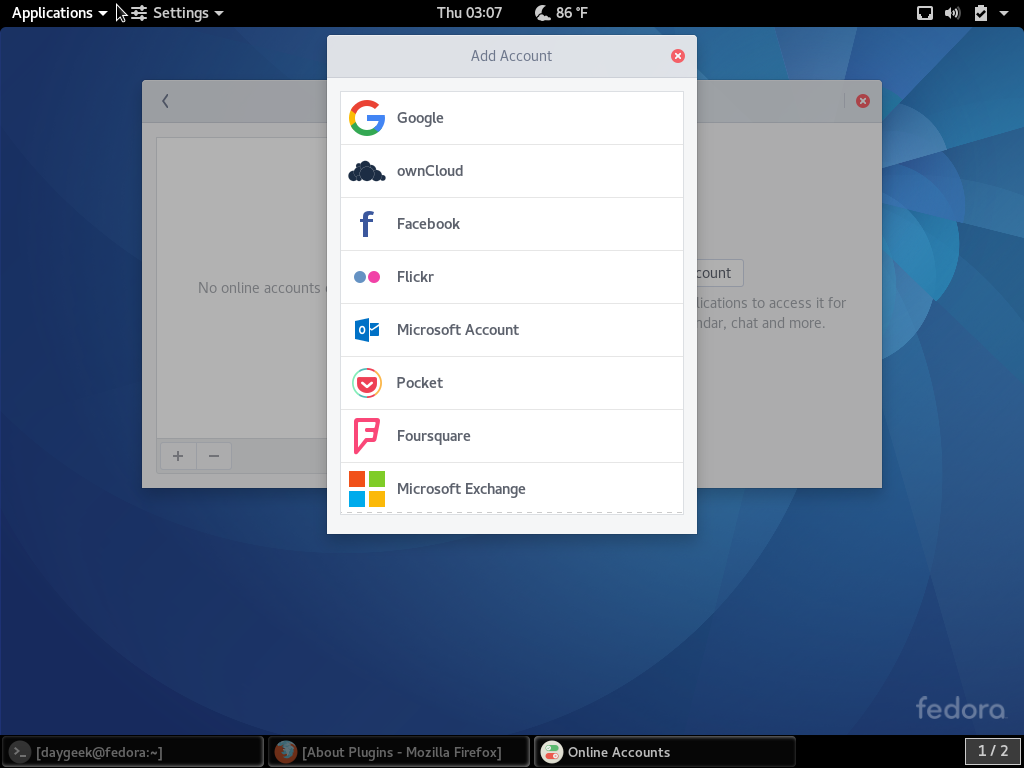Click the Settings sliders icon in top bar
This screenshot has width=1024, height=768.
(x=138, y=13)
